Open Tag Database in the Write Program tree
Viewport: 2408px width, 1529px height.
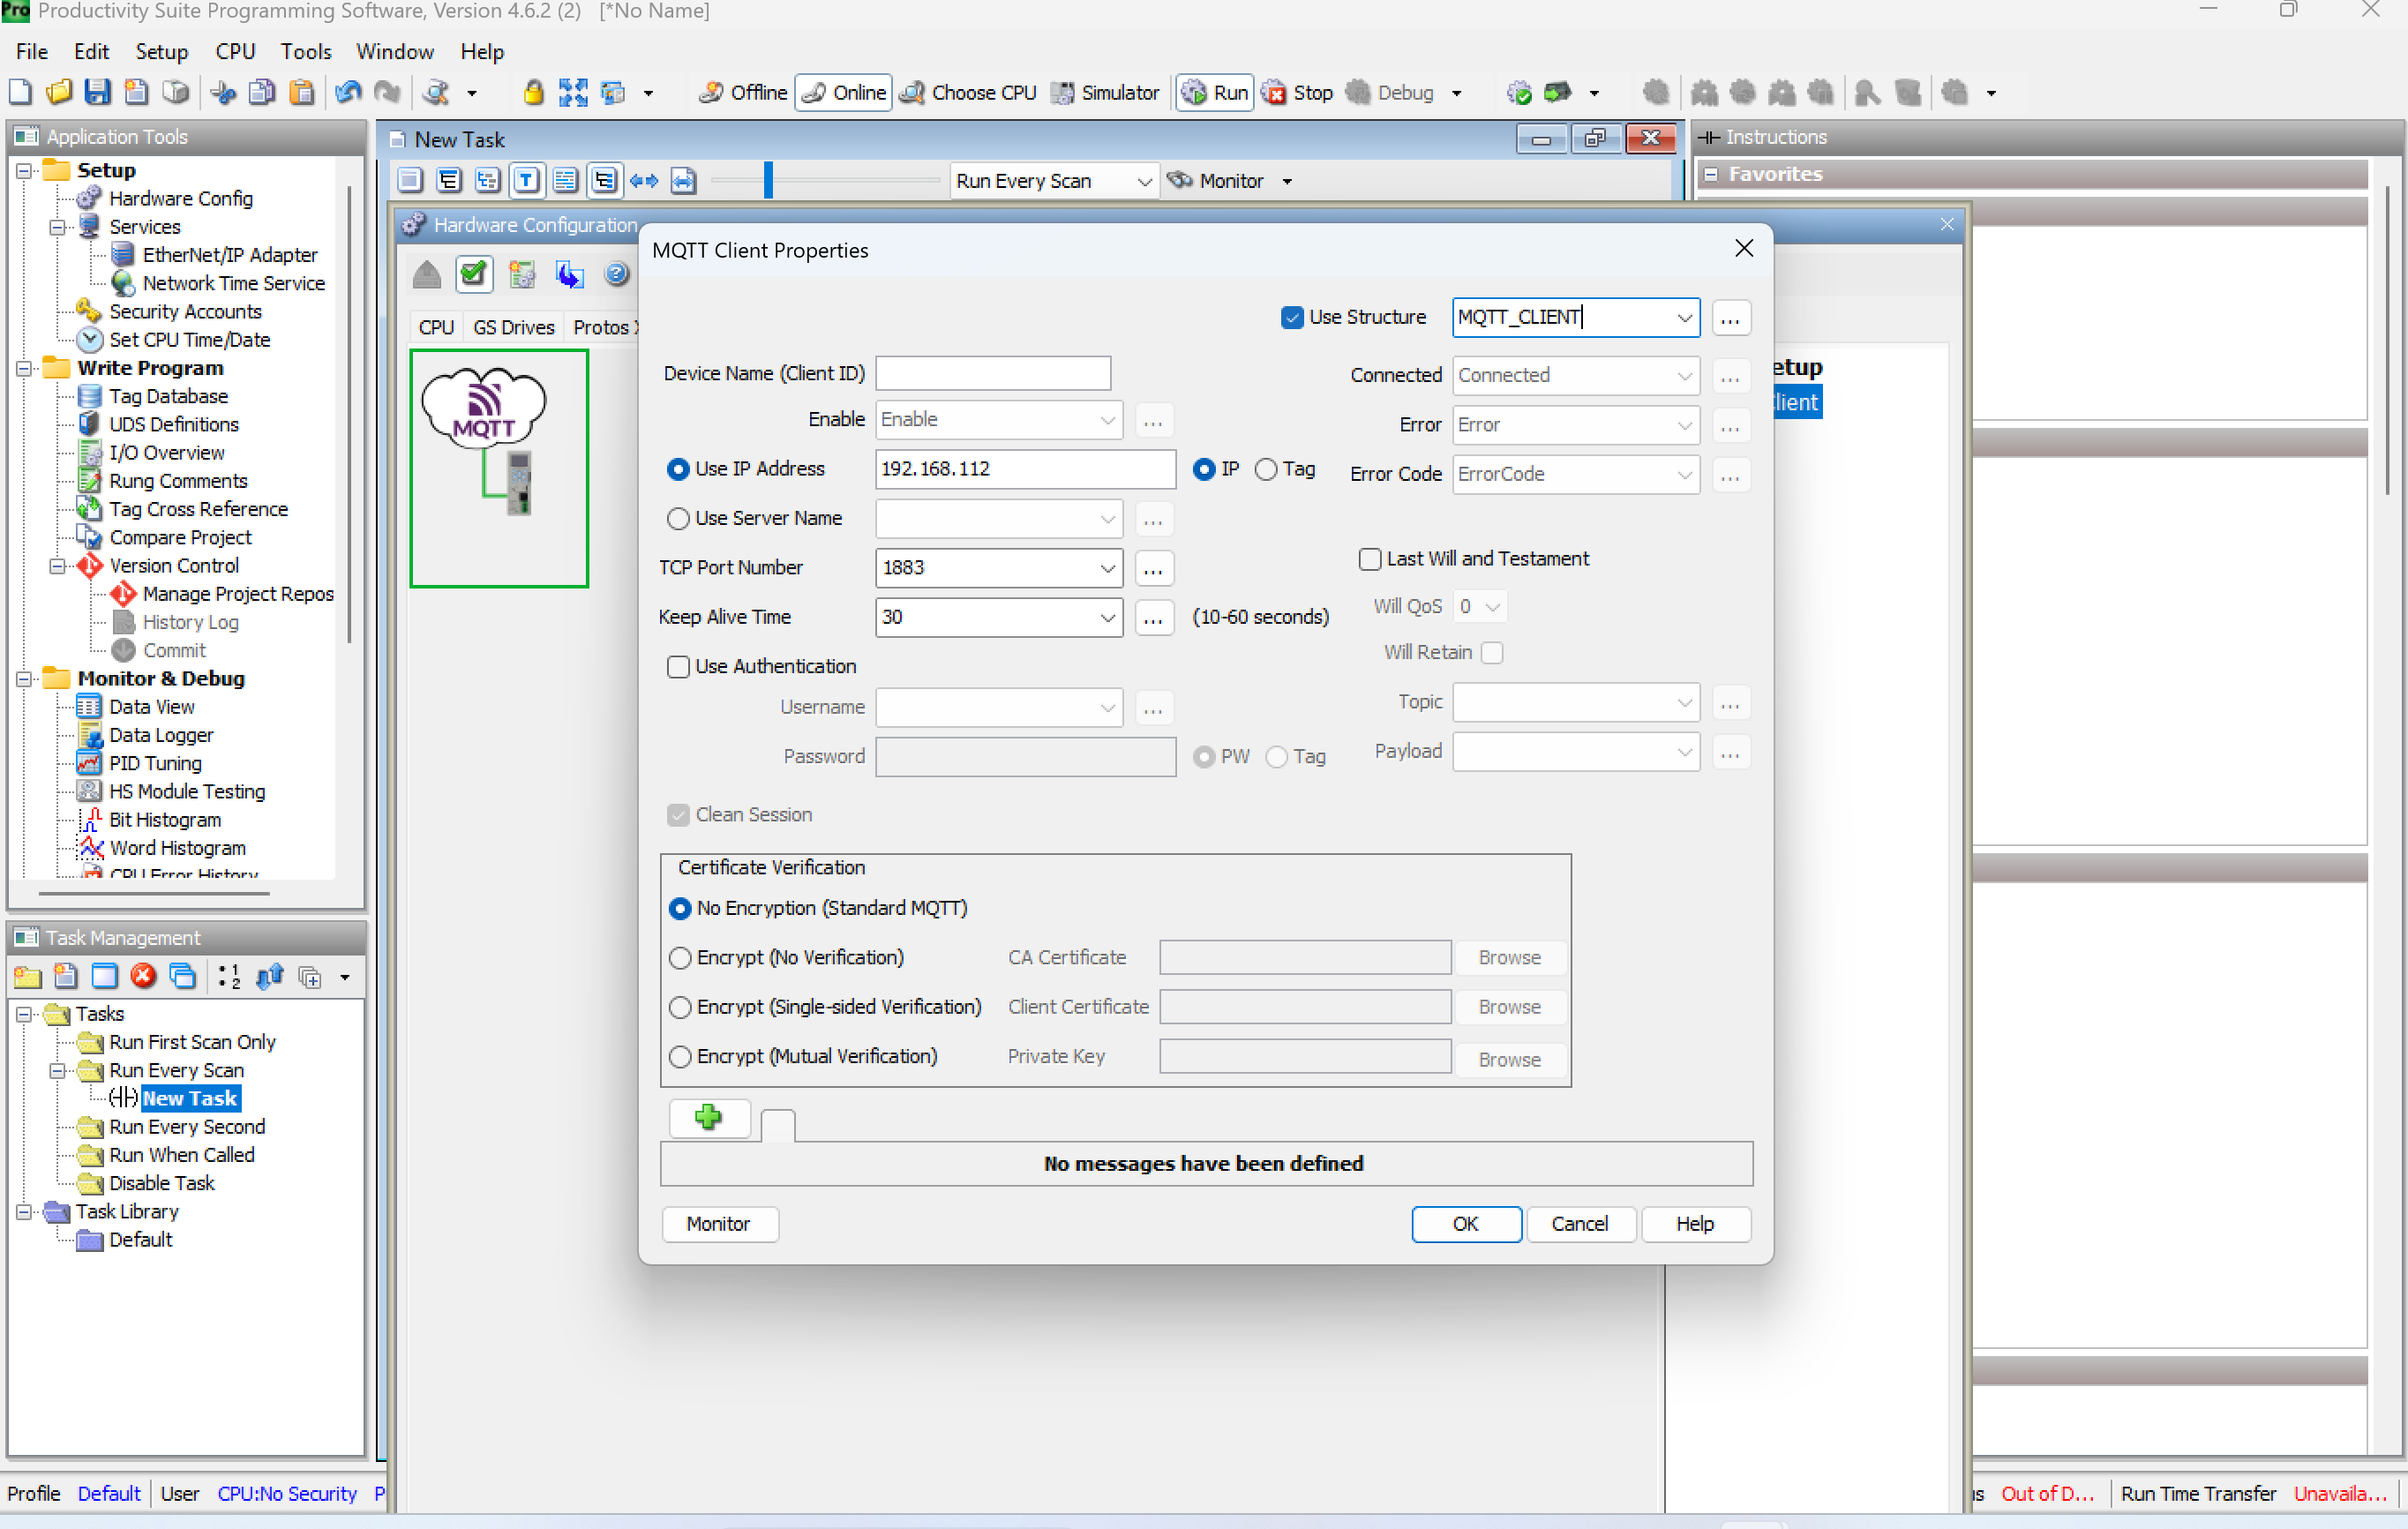pyautogui.click(x=168, y=396)
